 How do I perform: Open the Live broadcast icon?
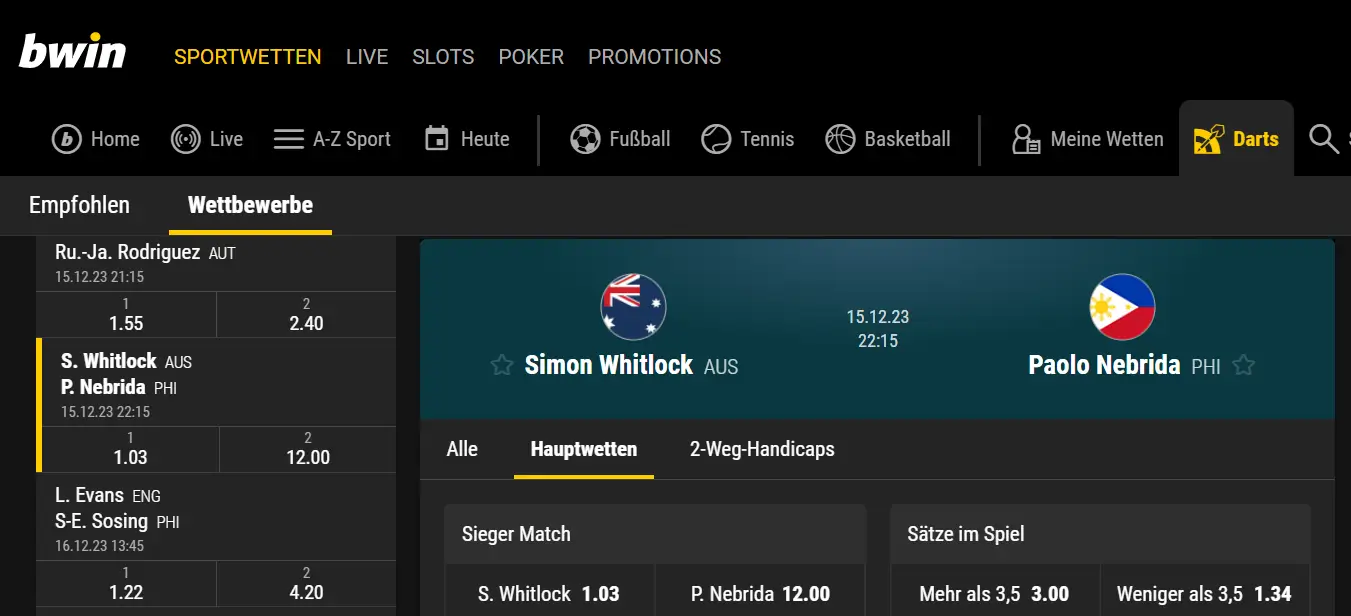185,139
